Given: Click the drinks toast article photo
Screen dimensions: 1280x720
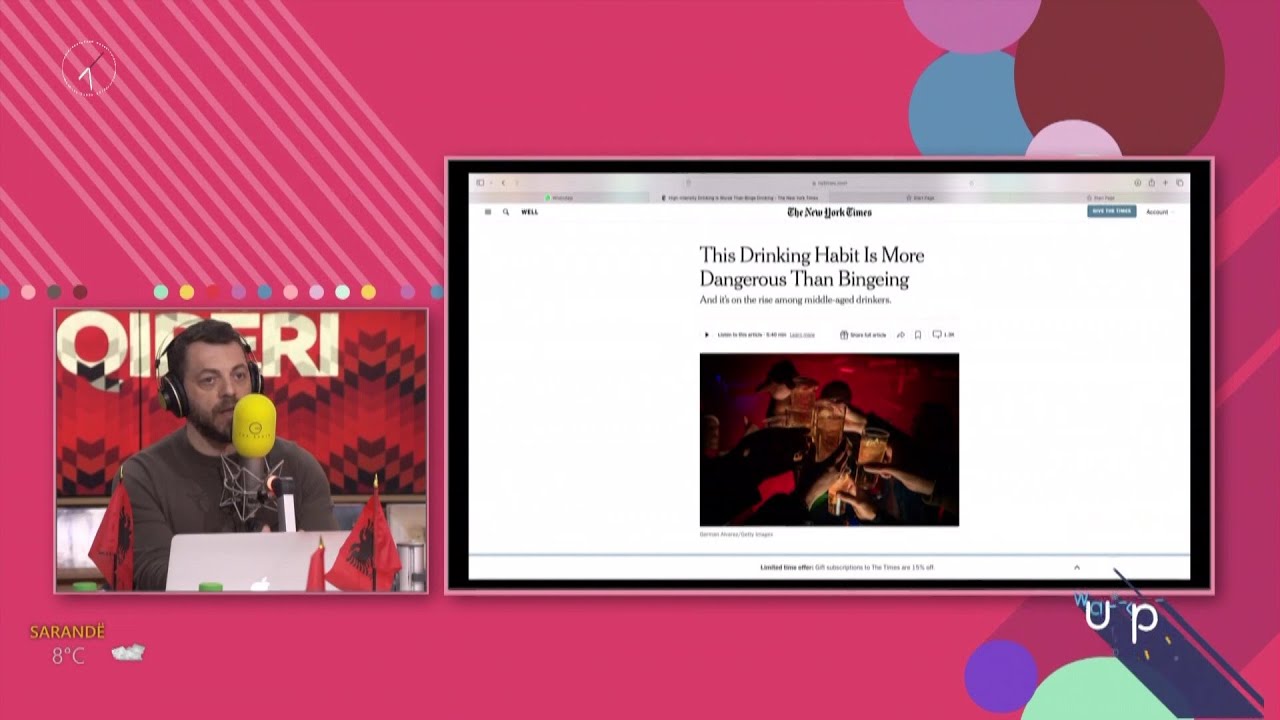Looking at the screenshot, I should click(x=829, y=439).
